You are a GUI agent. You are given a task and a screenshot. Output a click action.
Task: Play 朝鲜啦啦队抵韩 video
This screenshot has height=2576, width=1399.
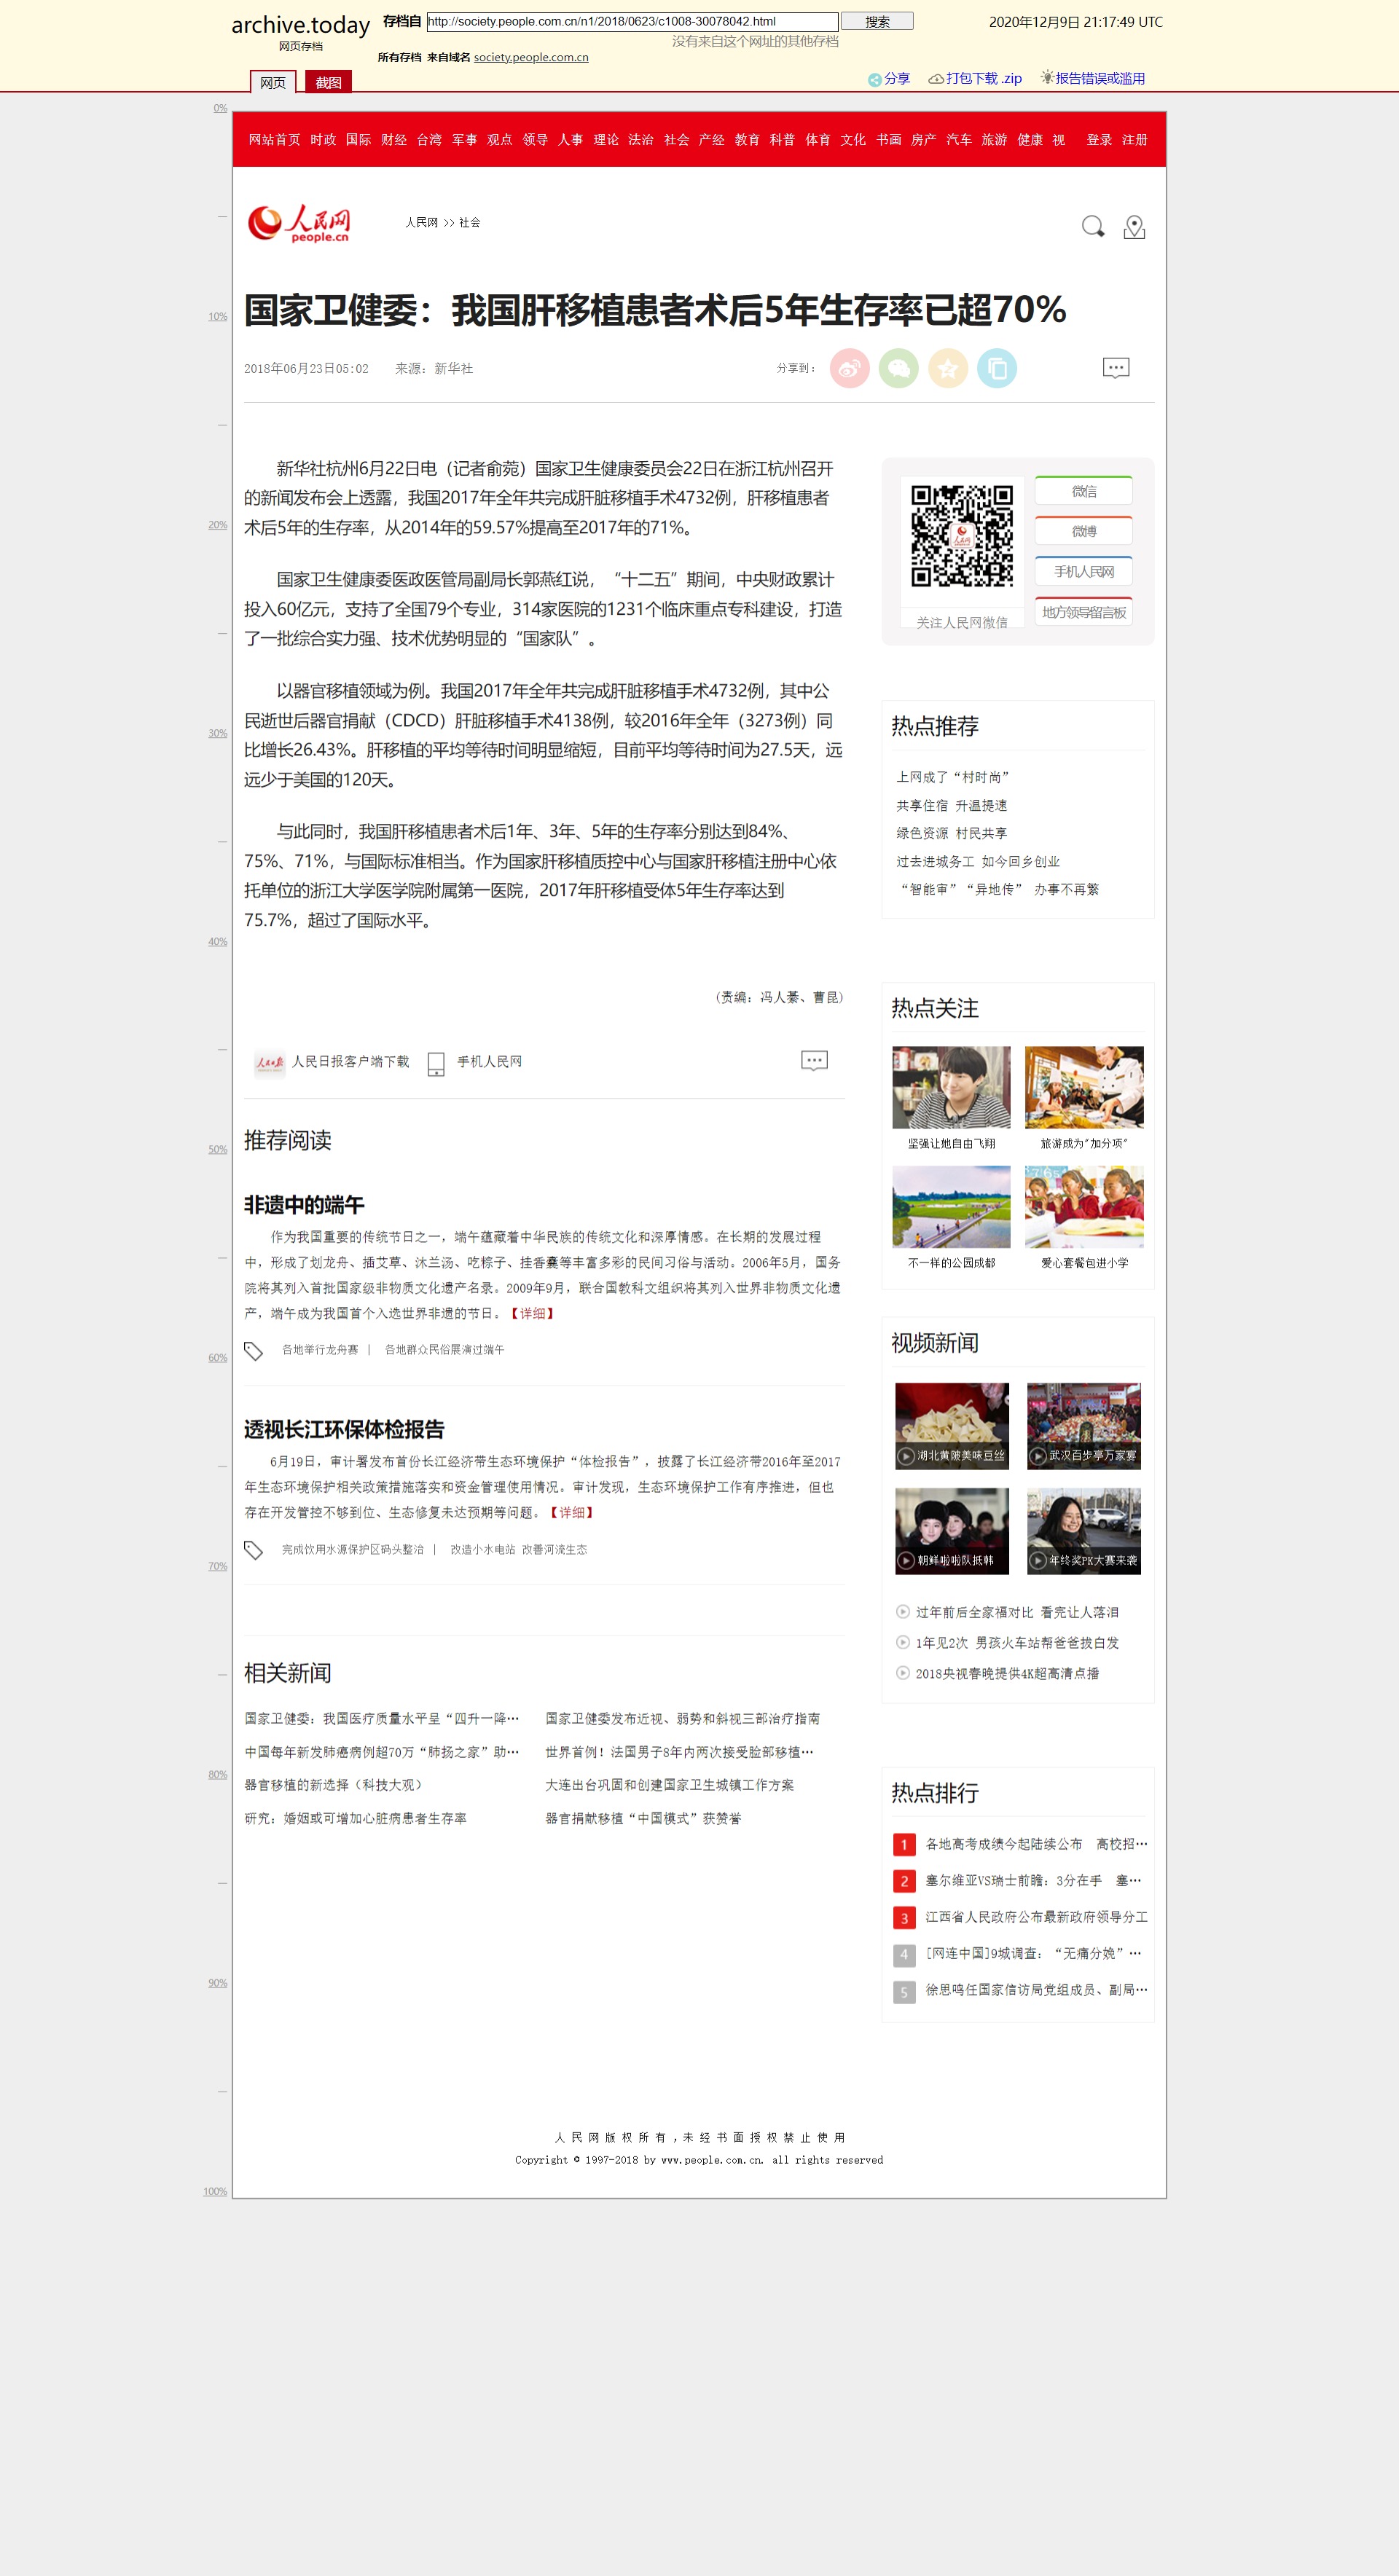pyautogui.click(x=952, y=1530)
